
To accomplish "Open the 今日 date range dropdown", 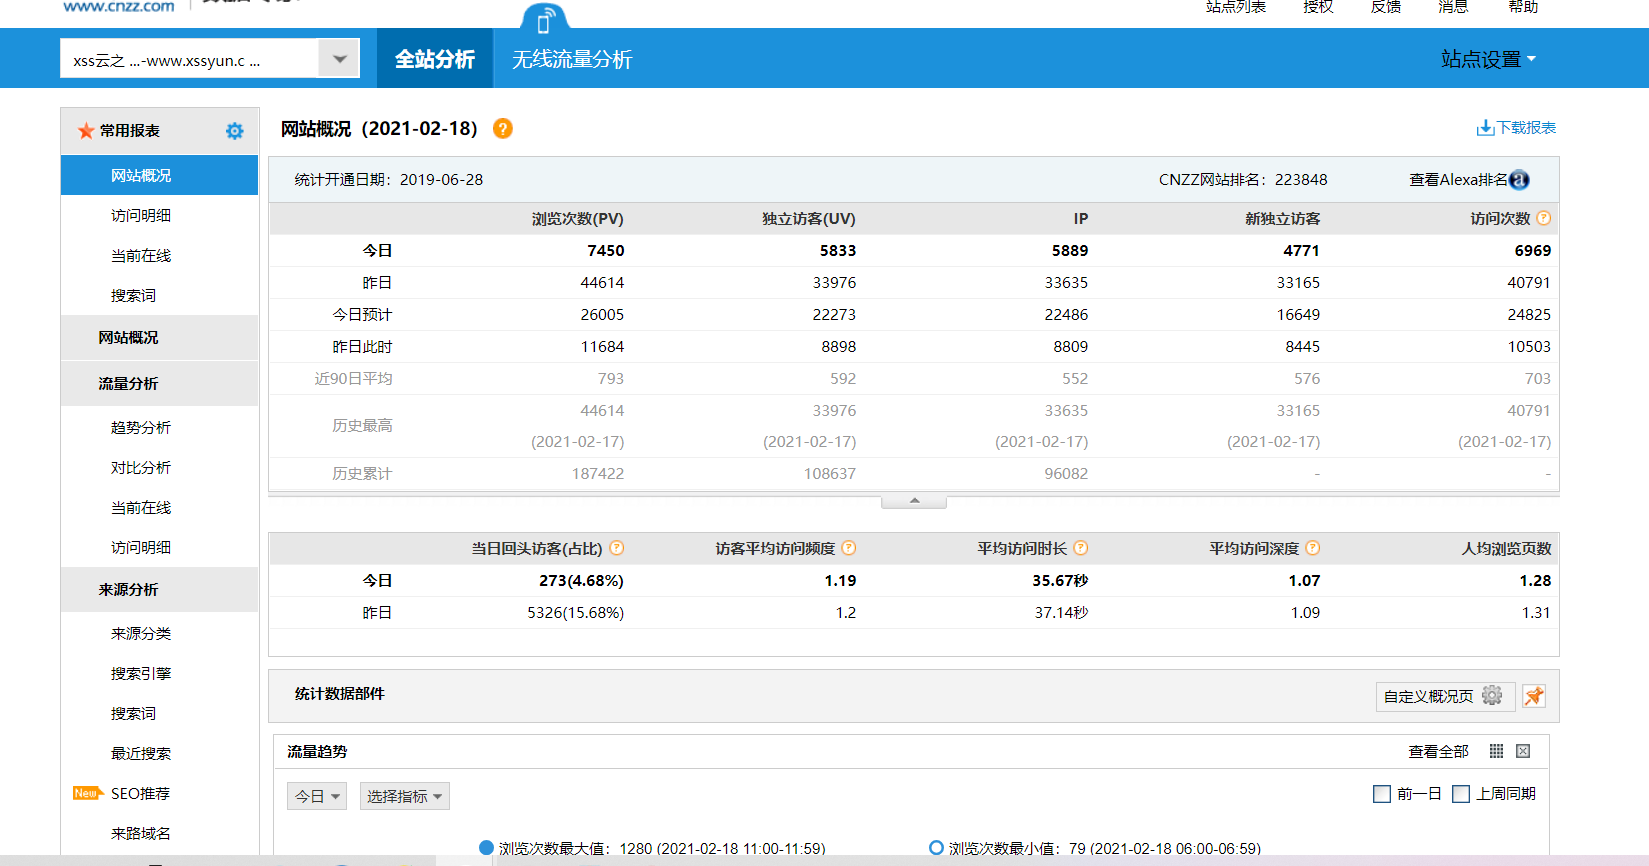I will click(x=317, y=796).
